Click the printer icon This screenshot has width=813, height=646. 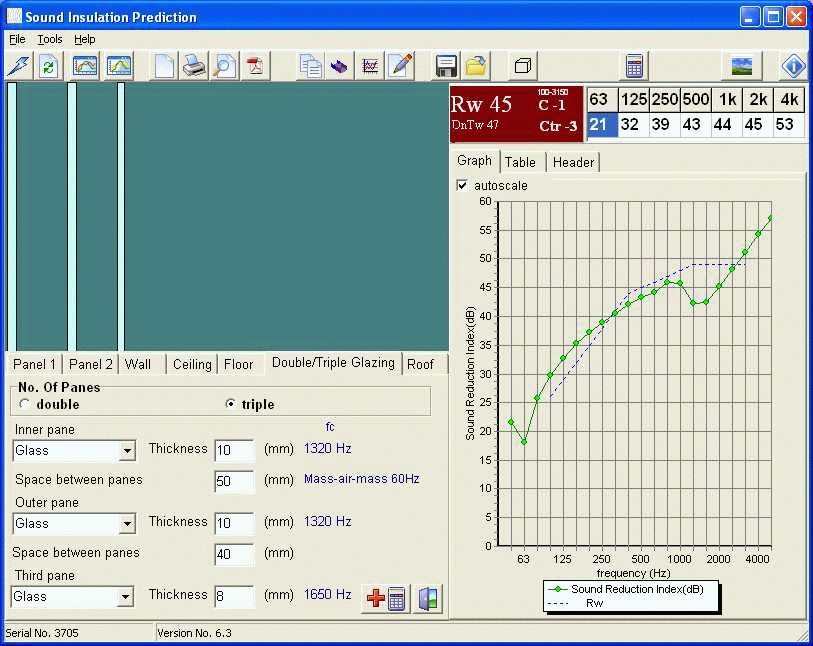click(x=194, y=66)
